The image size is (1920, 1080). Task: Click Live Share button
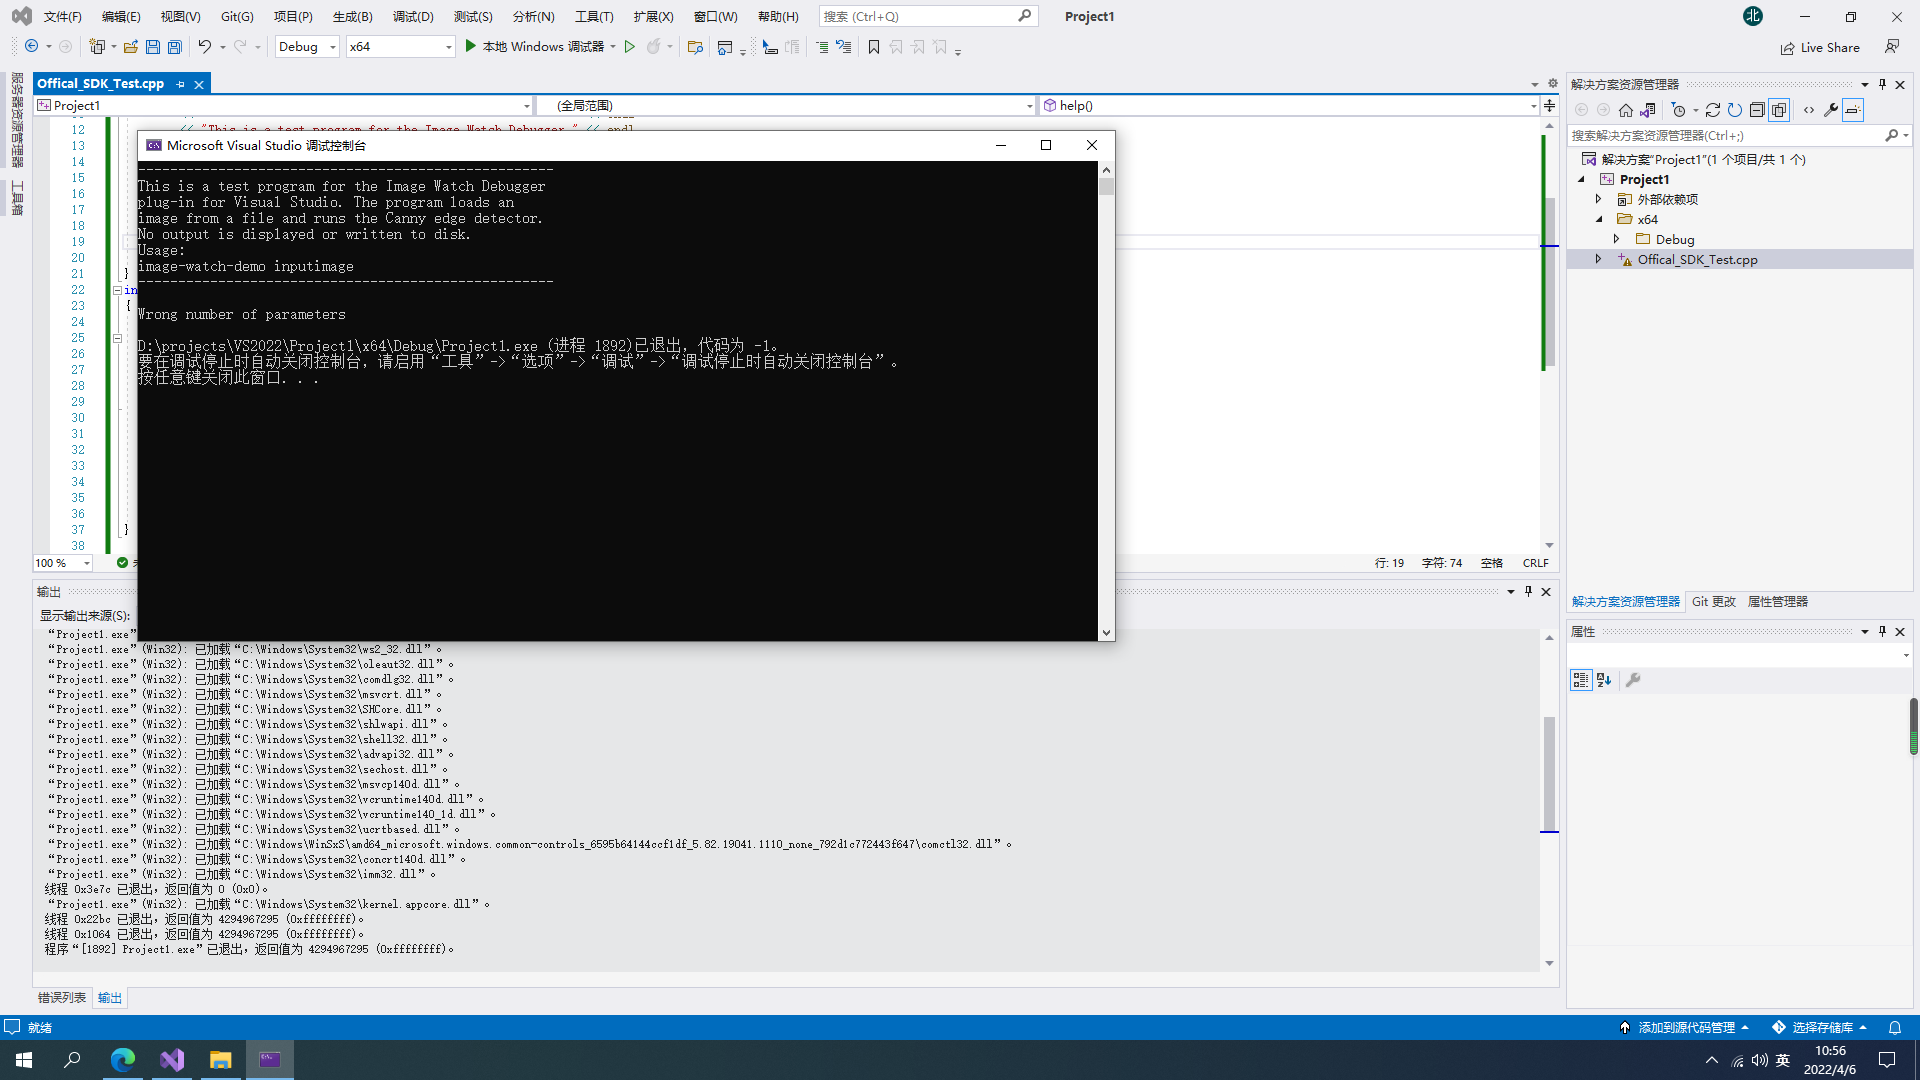(1820, 47)
